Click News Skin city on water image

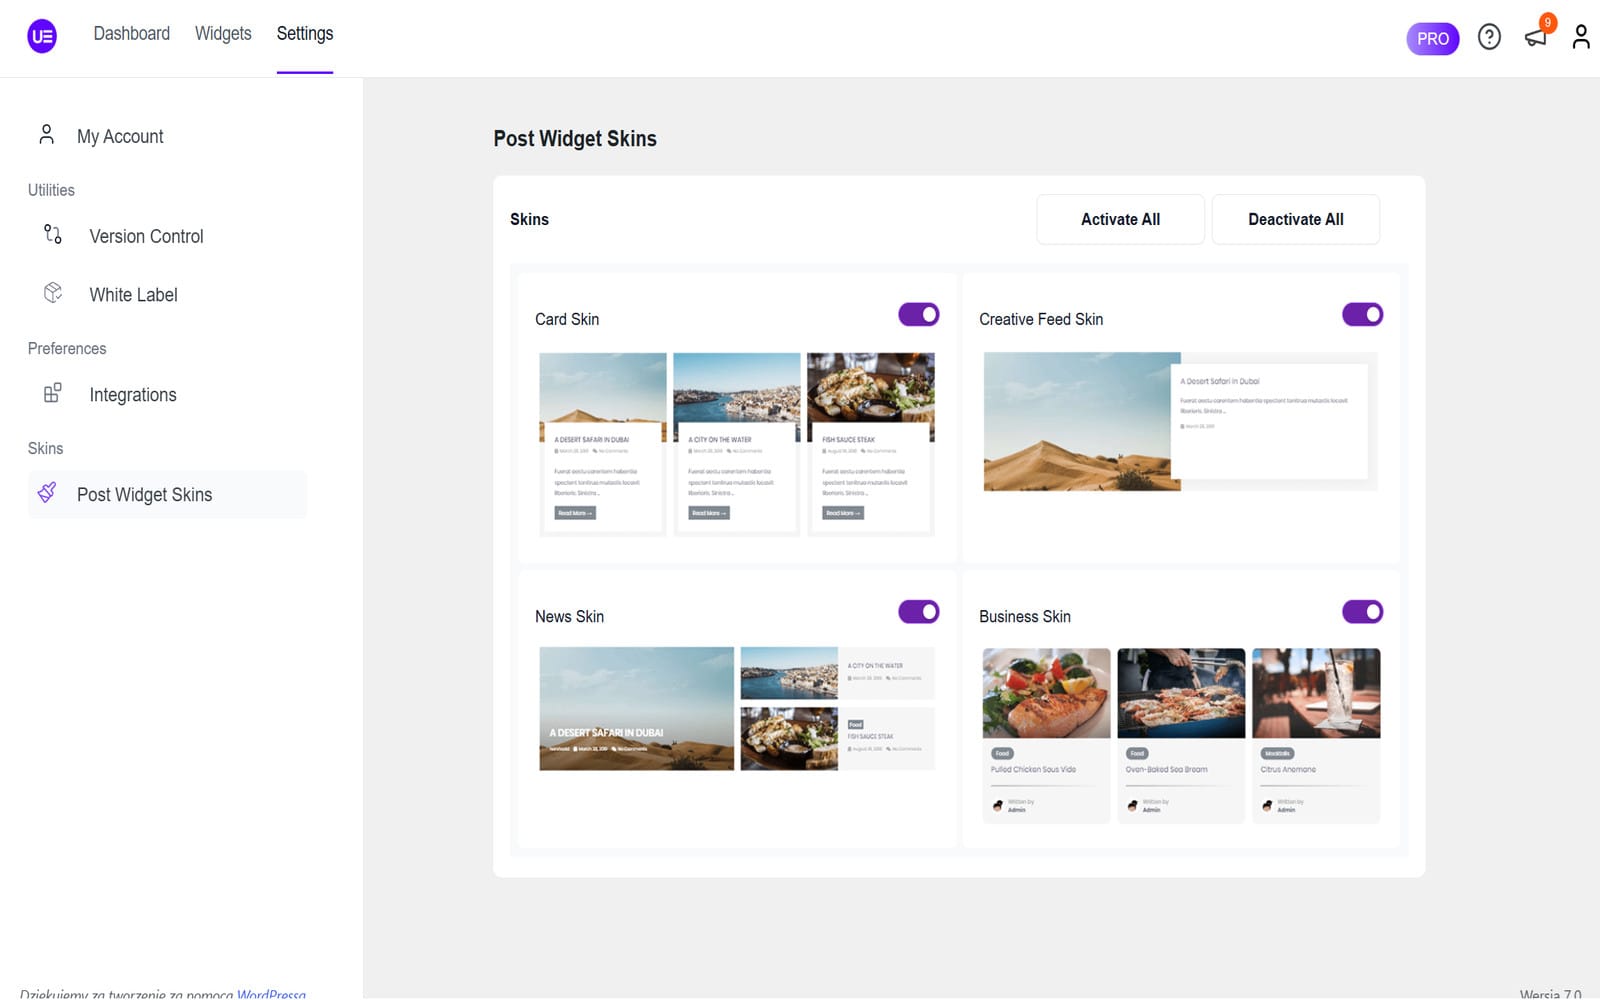pos(789,673)
